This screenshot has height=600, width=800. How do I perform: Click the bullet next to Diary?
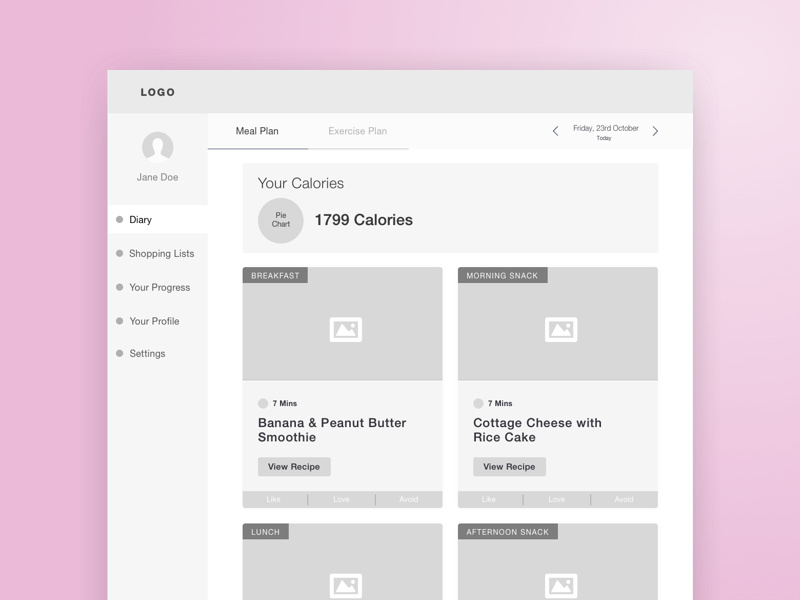pyautogui.click(x=119, y=219)
